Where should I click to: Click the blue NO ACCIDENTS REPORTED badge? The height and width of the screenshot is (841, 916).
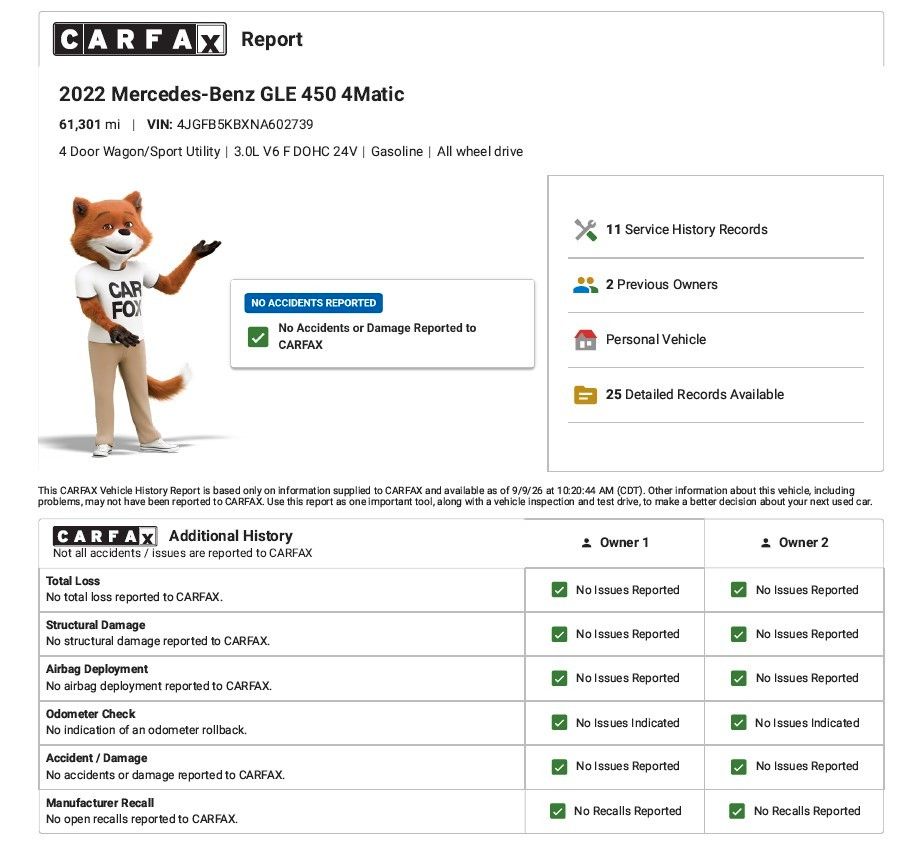314,303
